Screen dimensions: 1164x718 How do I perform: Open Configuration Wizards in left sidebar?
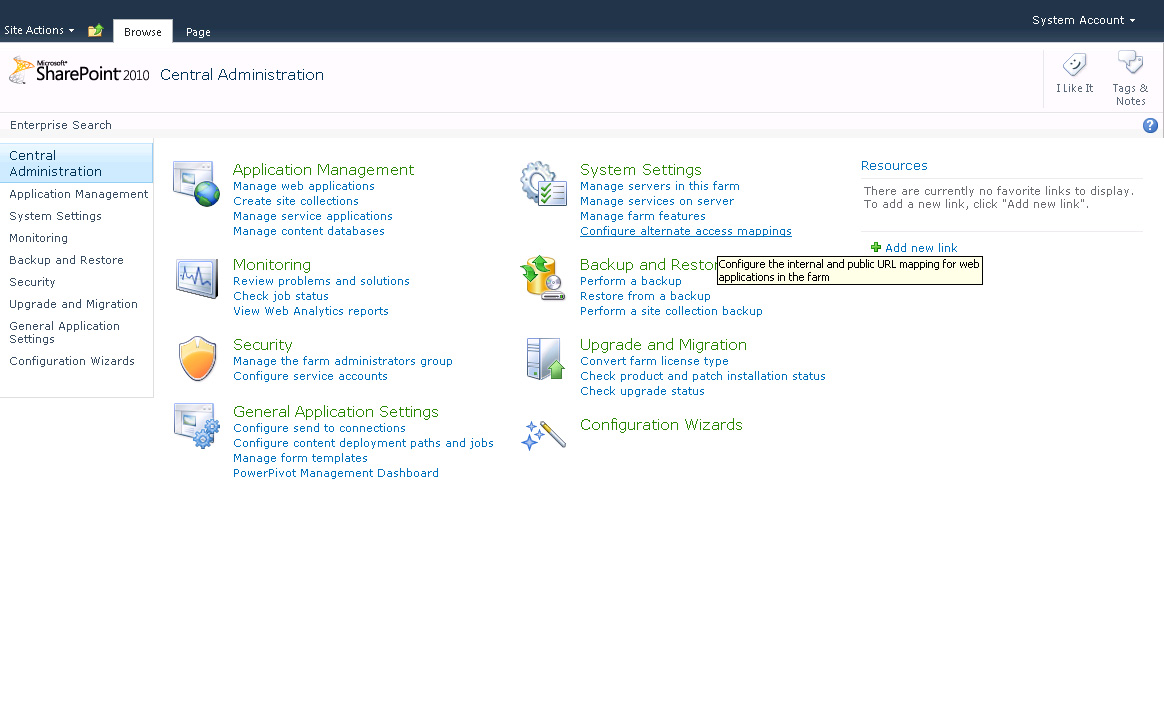pos(72,361)
